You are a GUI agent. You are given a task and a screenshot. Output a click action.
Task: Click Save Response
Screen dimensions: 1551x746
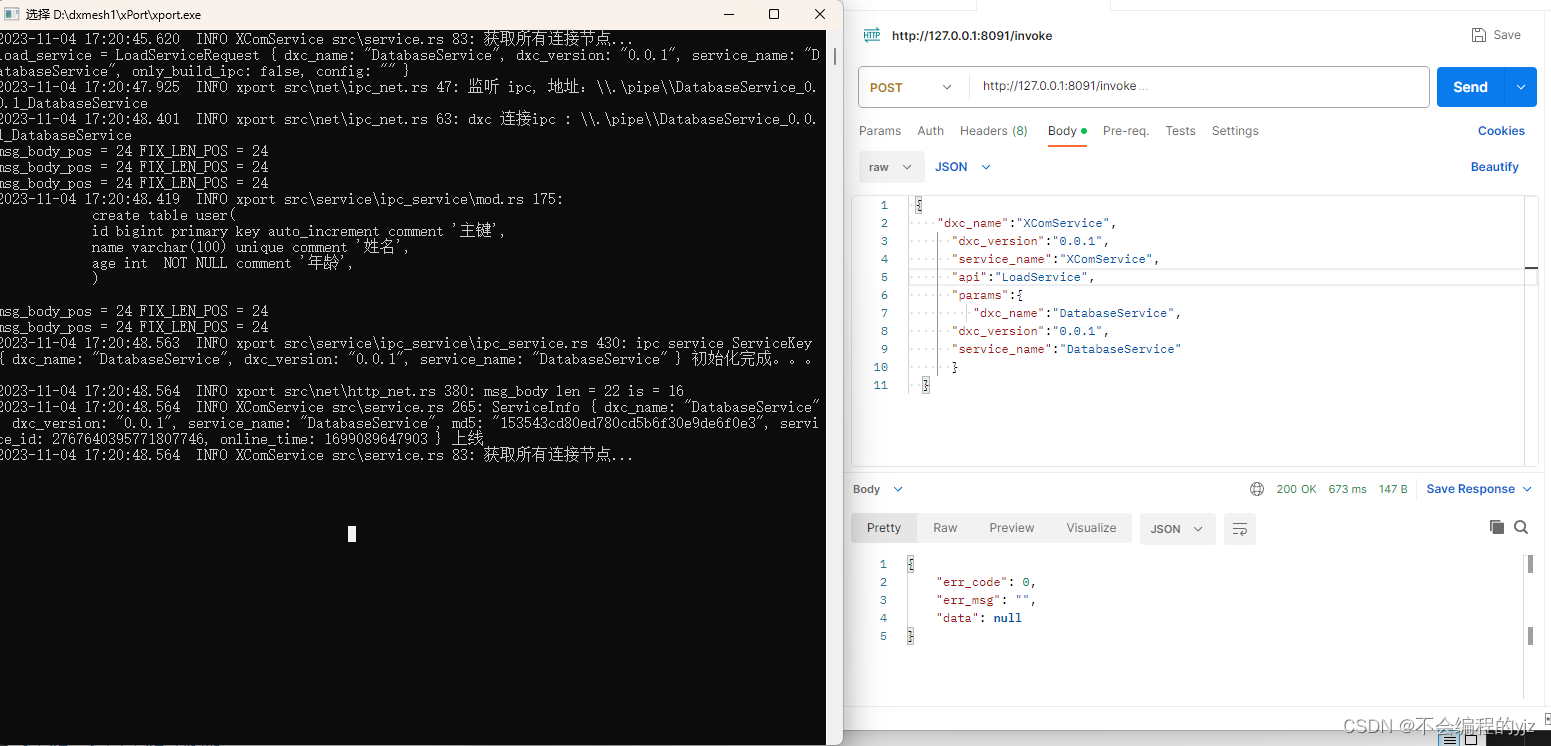(1470, 489)
